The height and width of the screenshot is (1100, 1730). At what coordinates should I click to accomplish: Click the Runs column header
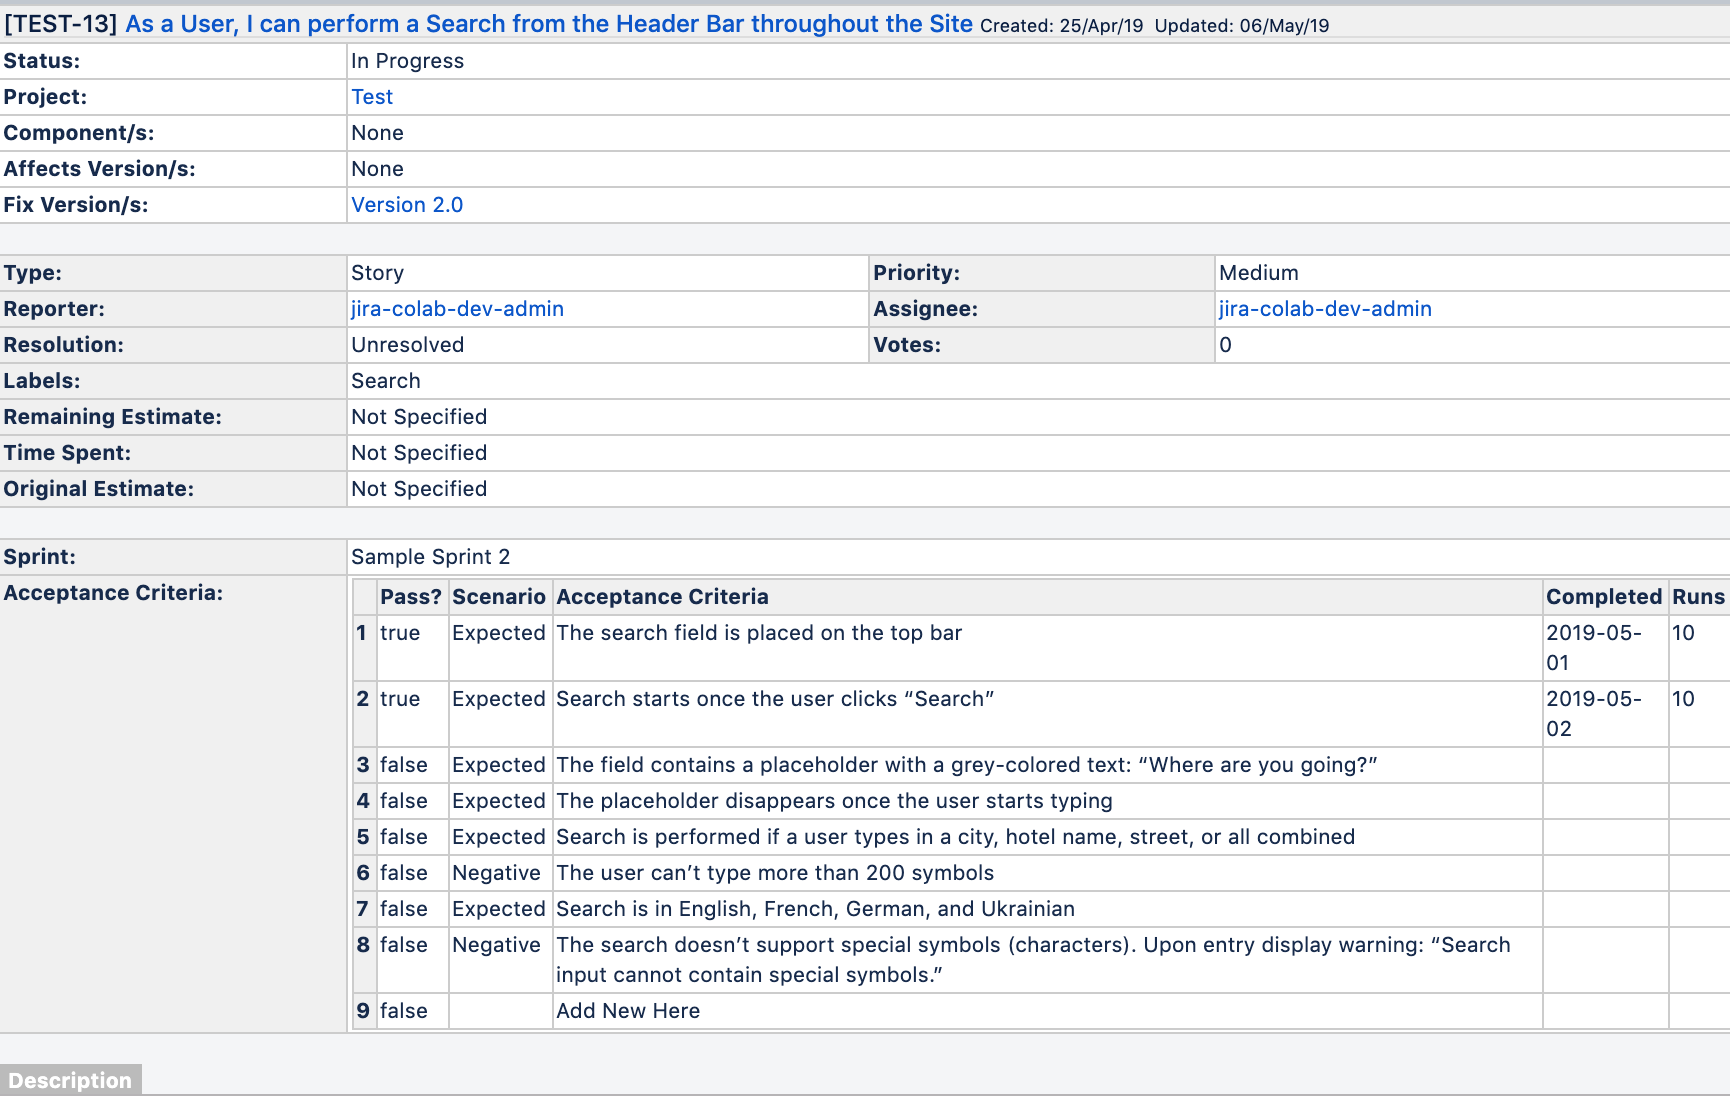1698,597
